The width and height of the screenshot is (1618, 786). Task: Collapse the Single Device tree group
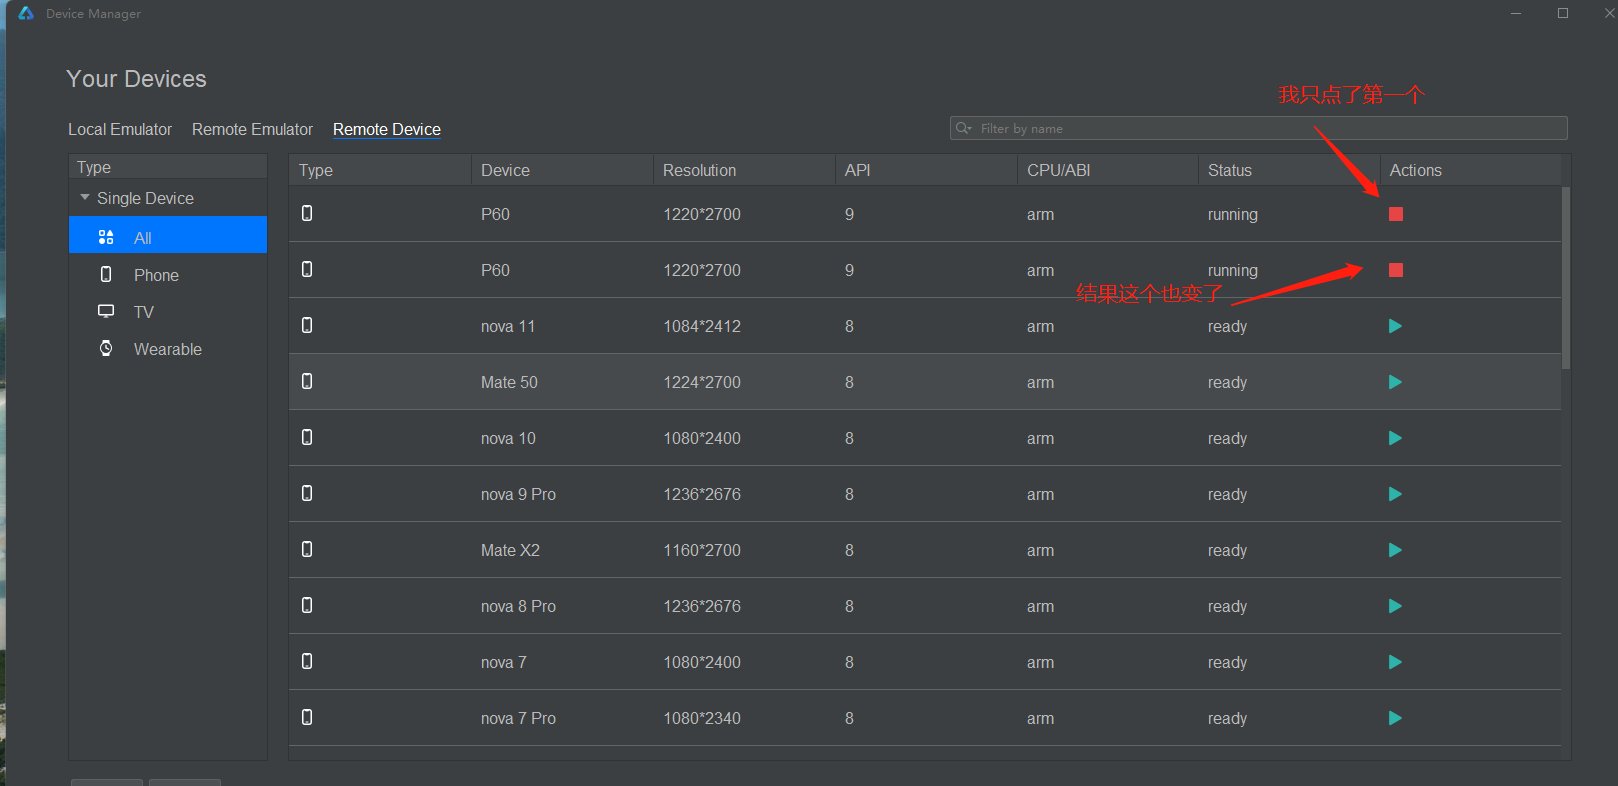[85, 198]
